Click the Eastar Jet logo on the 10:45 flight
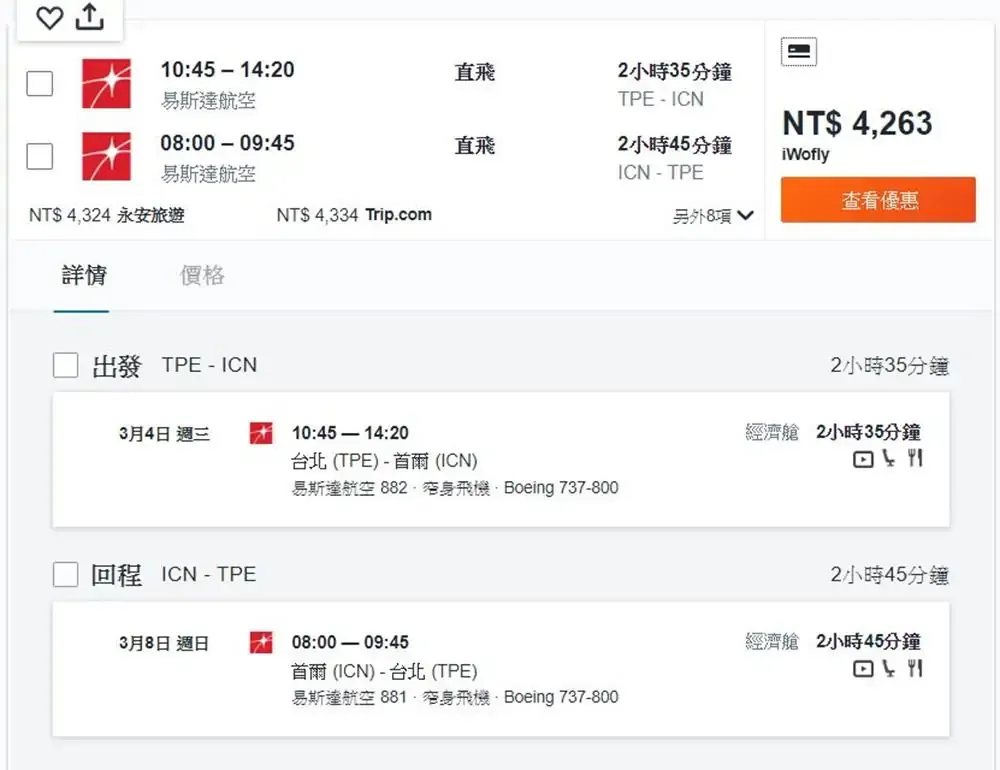Screen dimensions: 1000x770 click(106, 84)
